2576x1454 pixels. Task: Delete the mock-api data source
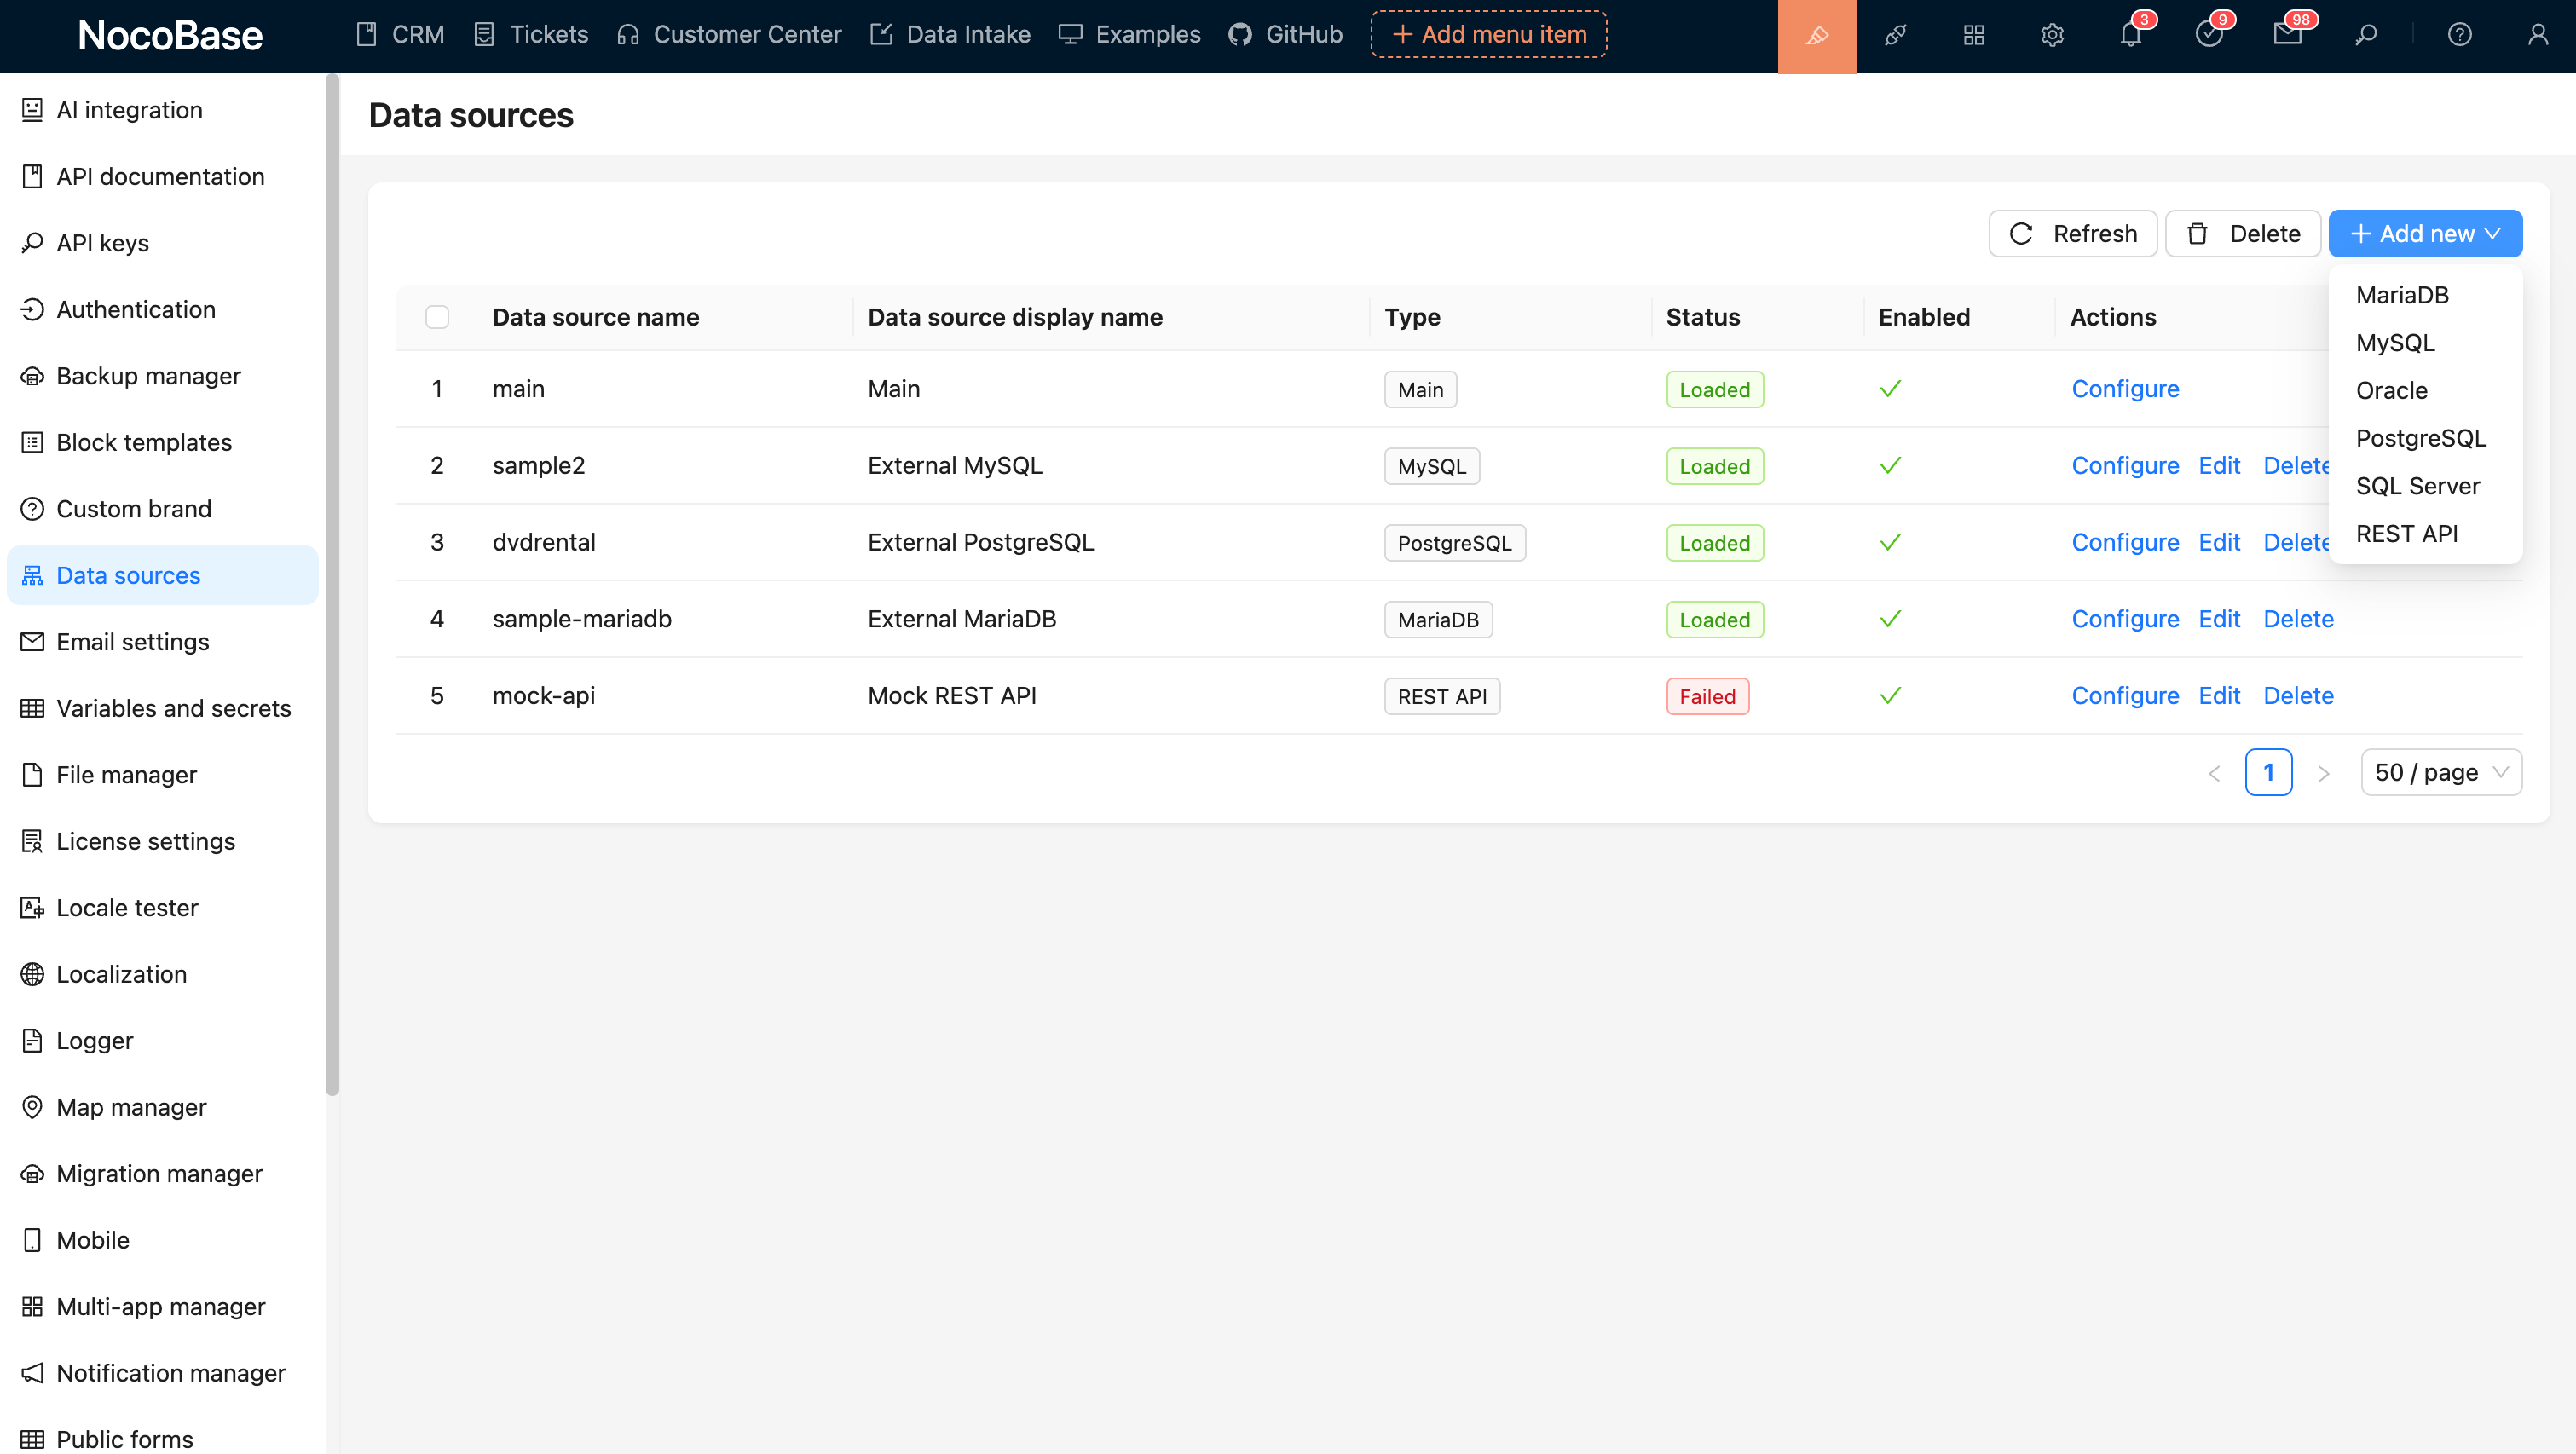pyautogui.click(x=2298, y=696)
